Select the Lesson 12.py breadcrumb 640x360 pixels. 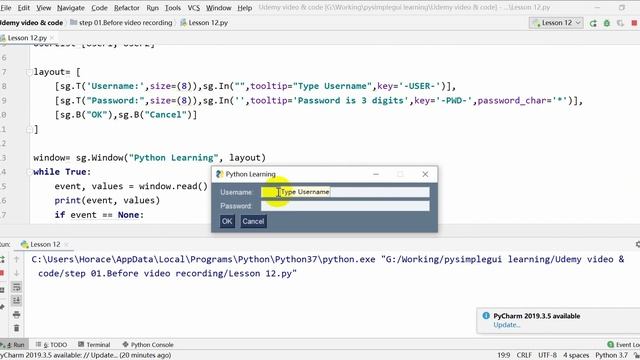[x=204, y=22]
